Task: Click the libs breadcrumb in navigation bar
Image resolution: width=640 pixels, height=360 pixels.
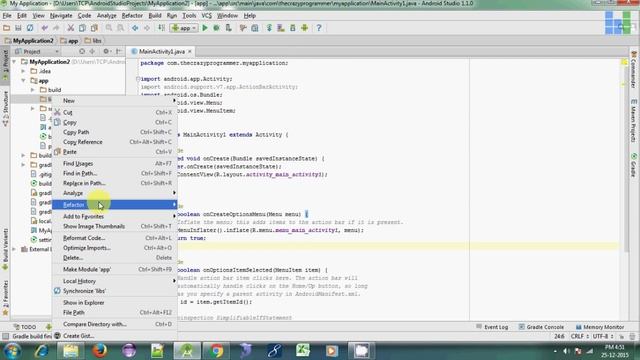Action: coord(93,41)
